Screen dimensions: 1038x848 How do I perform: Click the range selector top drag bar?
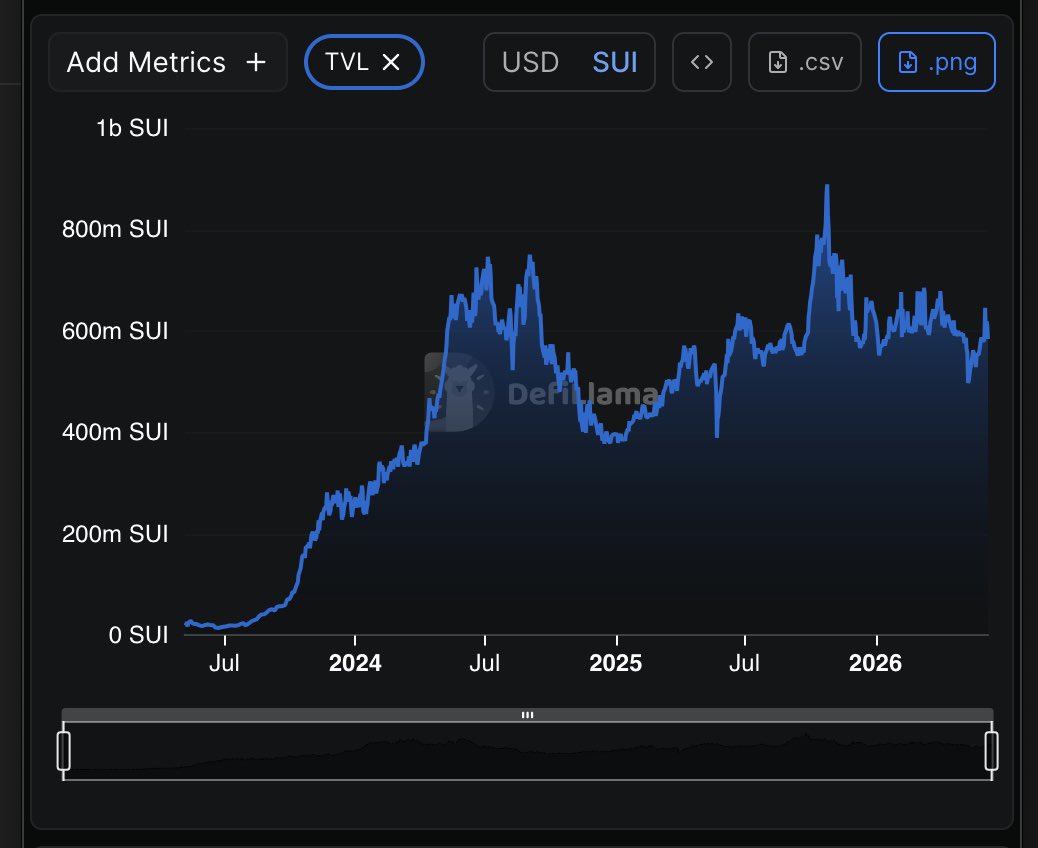pyautogui.click(x=528, y=715)
